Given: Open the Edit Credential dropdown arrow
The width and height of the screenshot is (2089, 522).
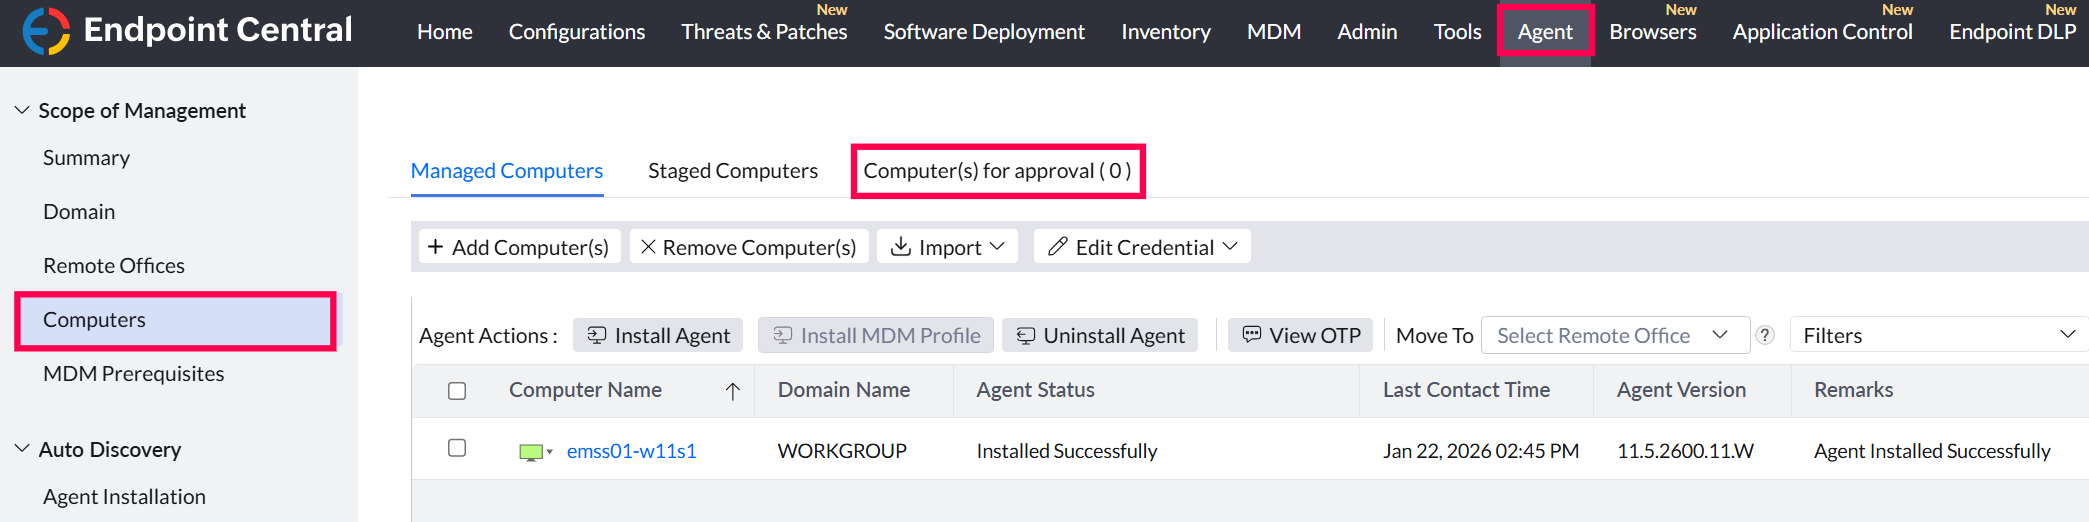Looking at the screenshot, I should 1230,247.
